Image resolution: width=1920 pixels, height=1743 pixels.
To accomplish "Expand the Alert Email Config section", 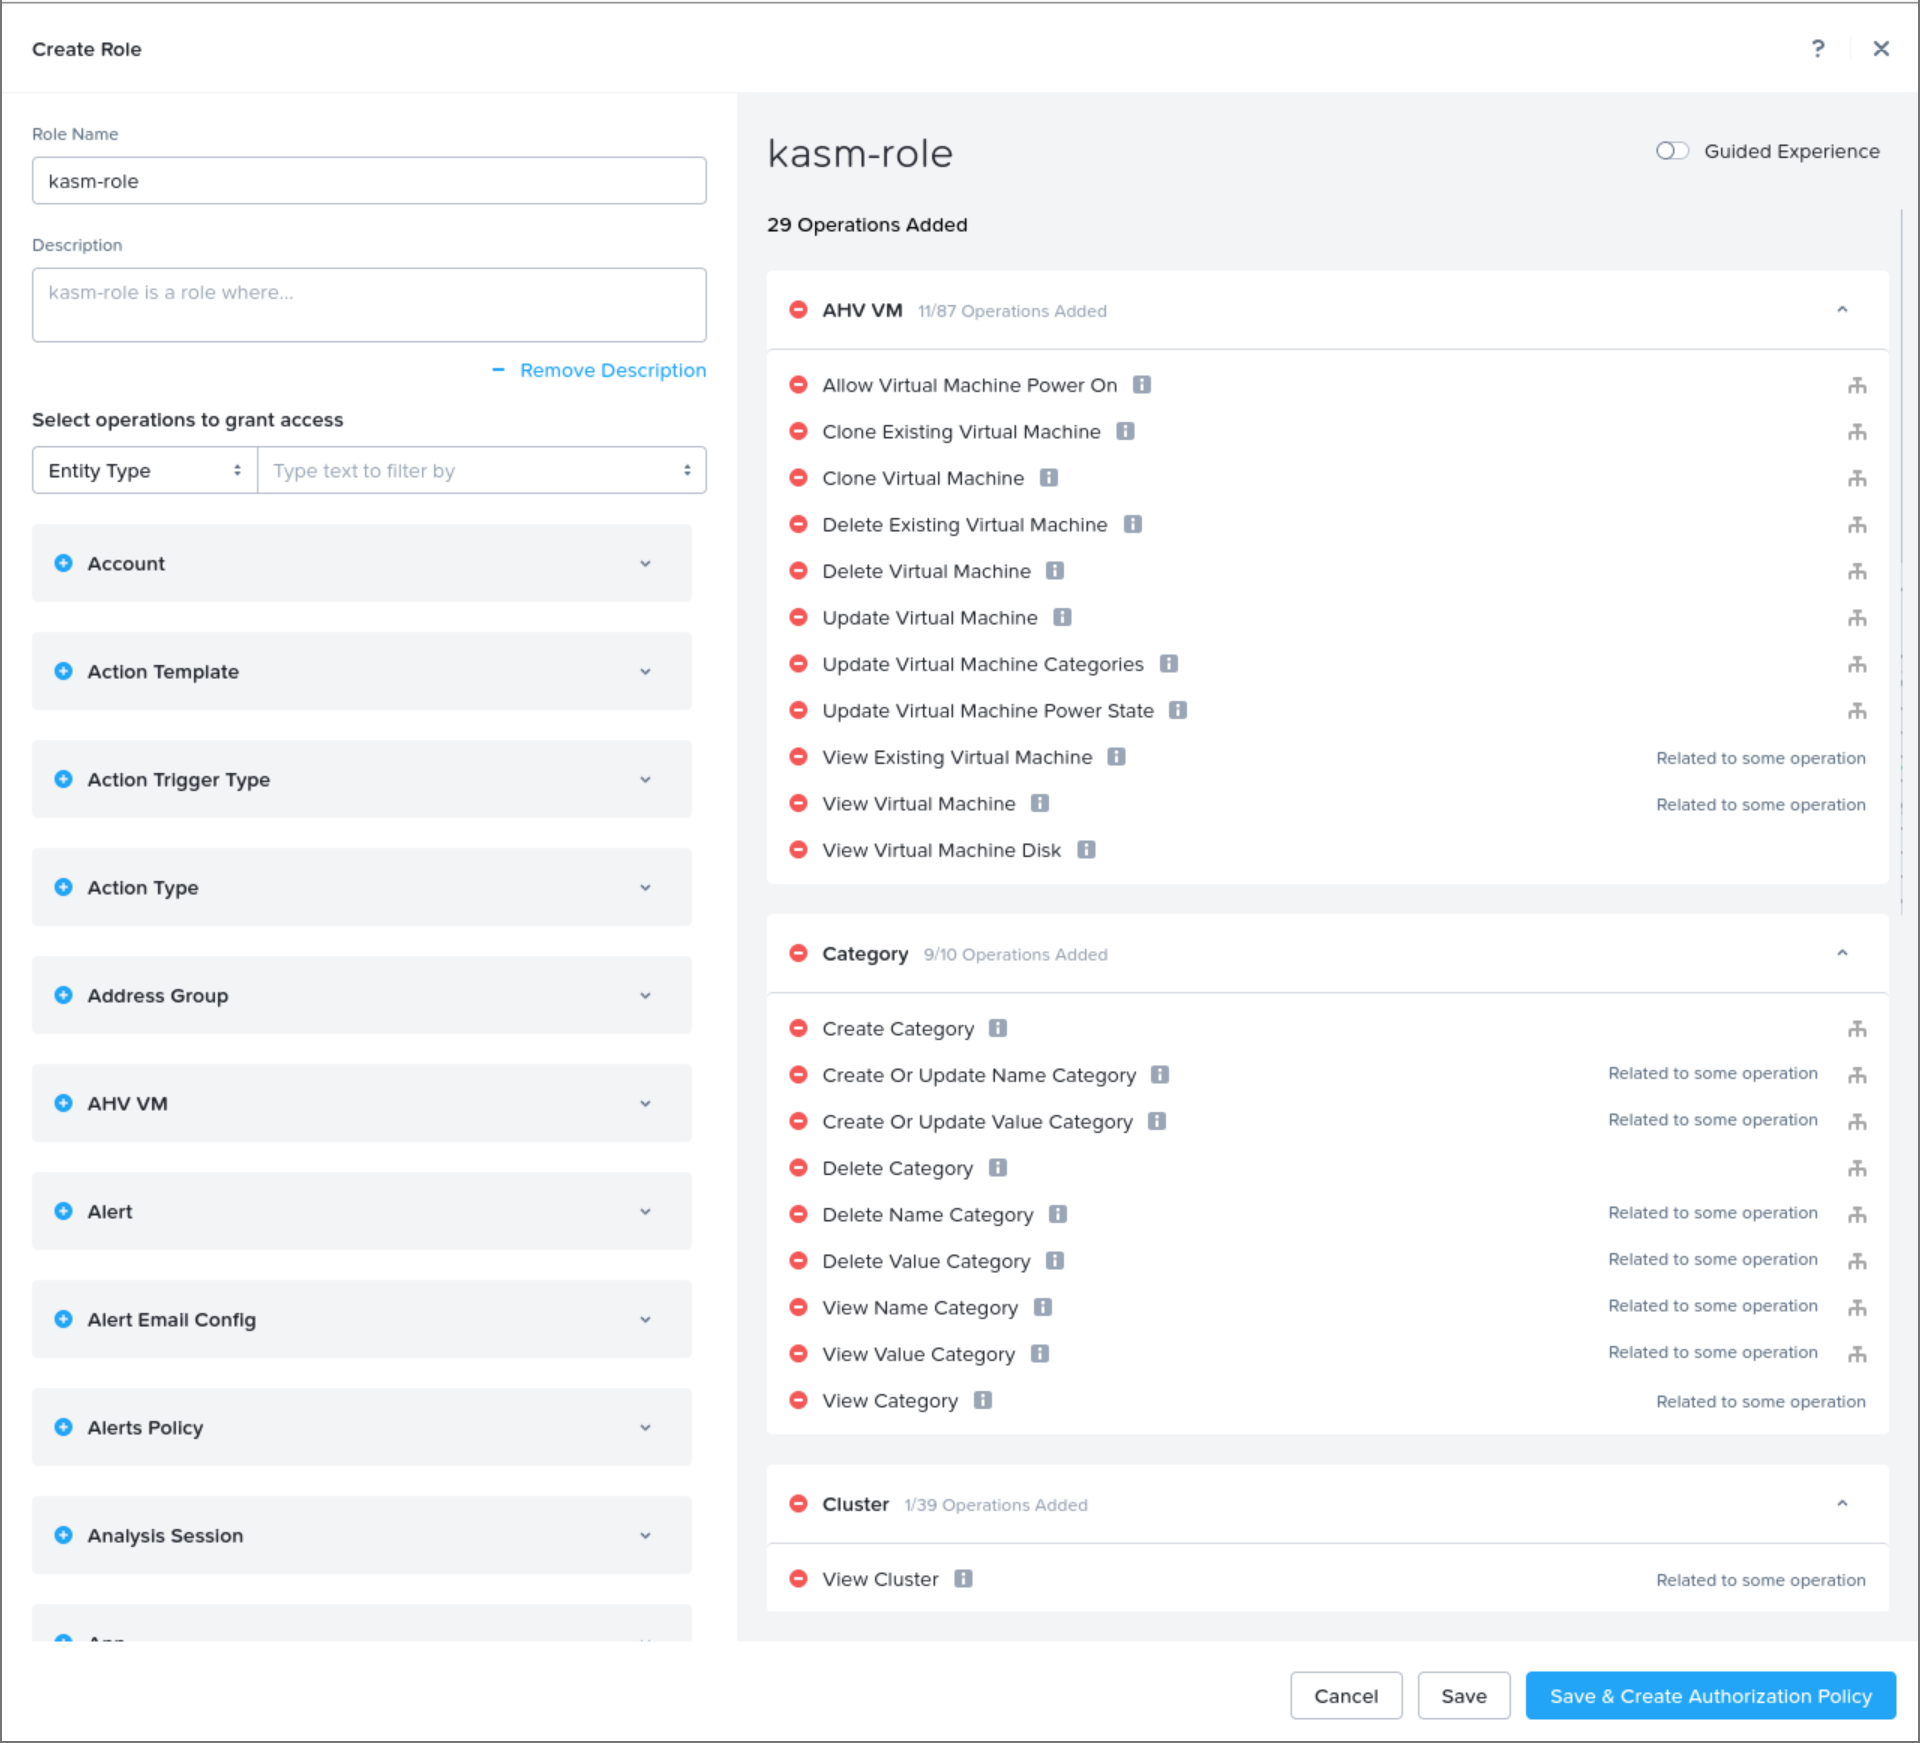I will coord(646,1319).
